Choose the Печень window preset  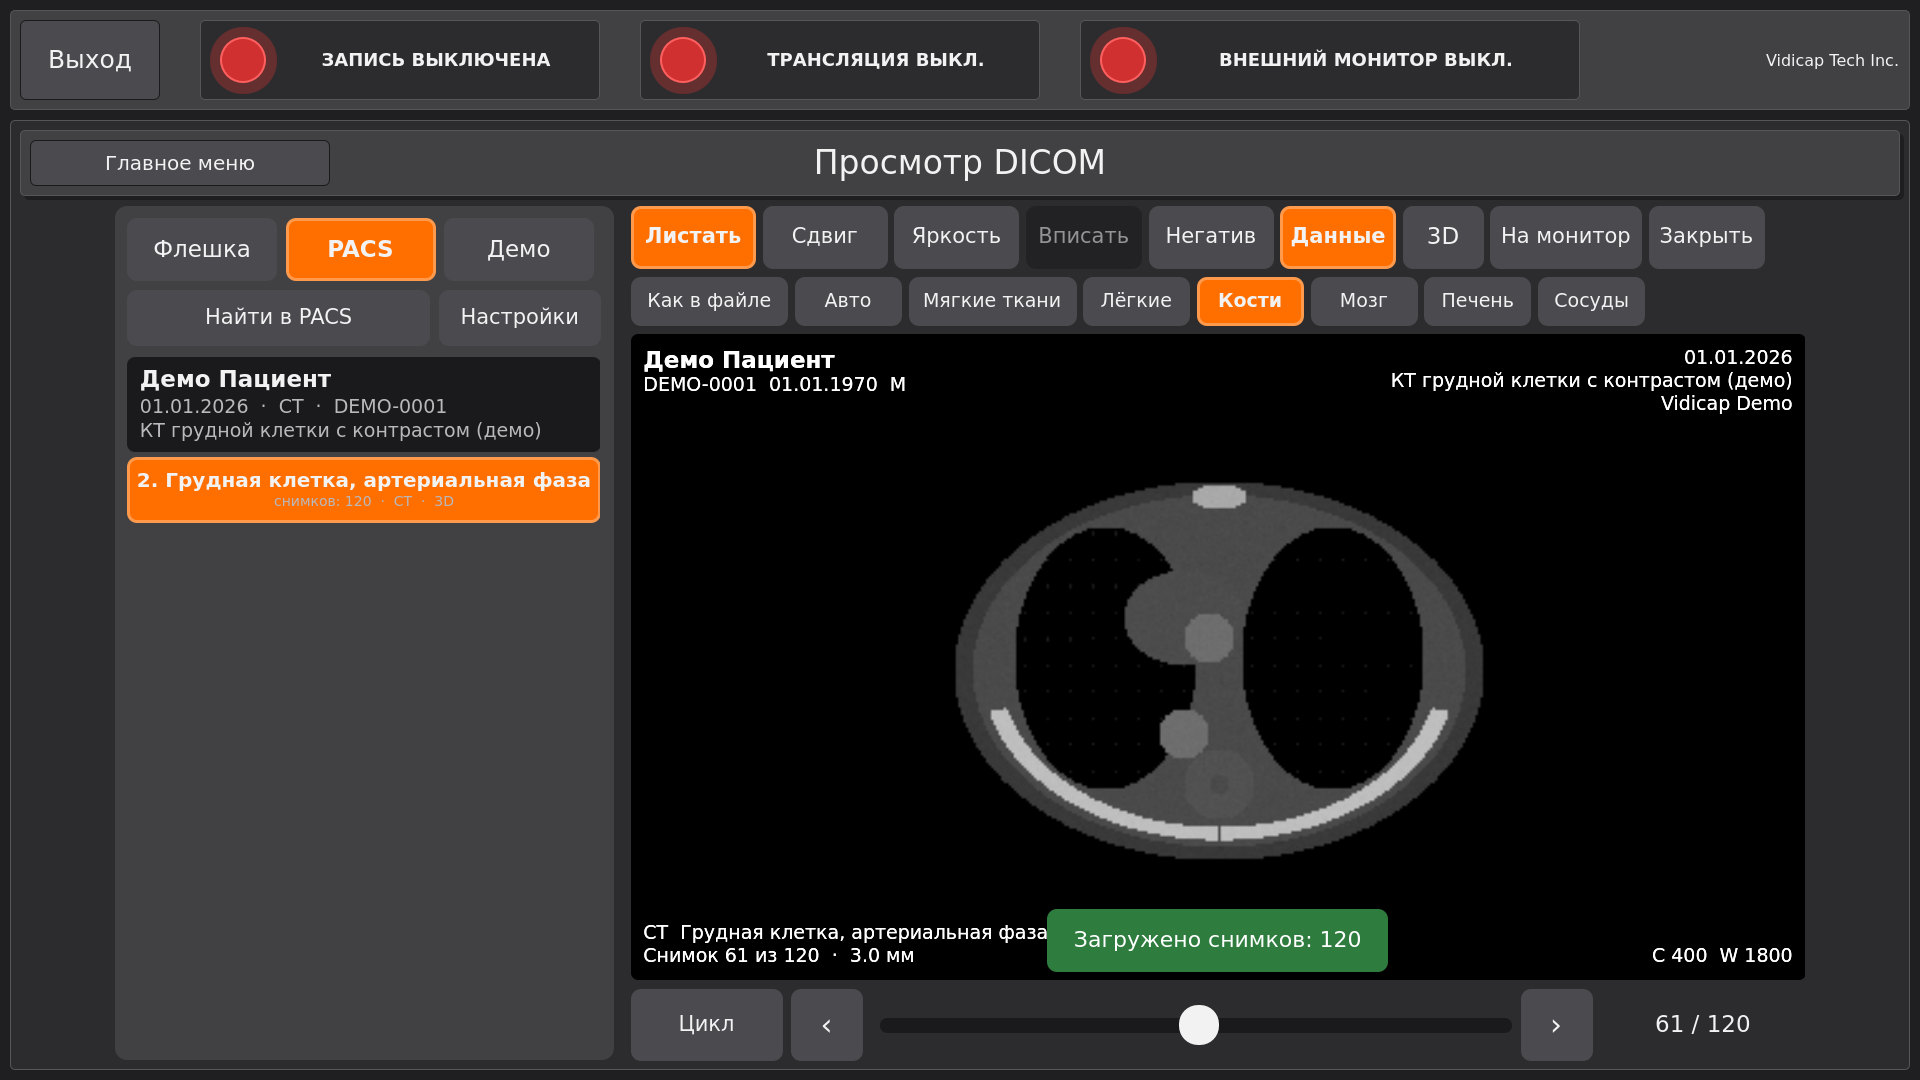click(x=1477, y=301)
